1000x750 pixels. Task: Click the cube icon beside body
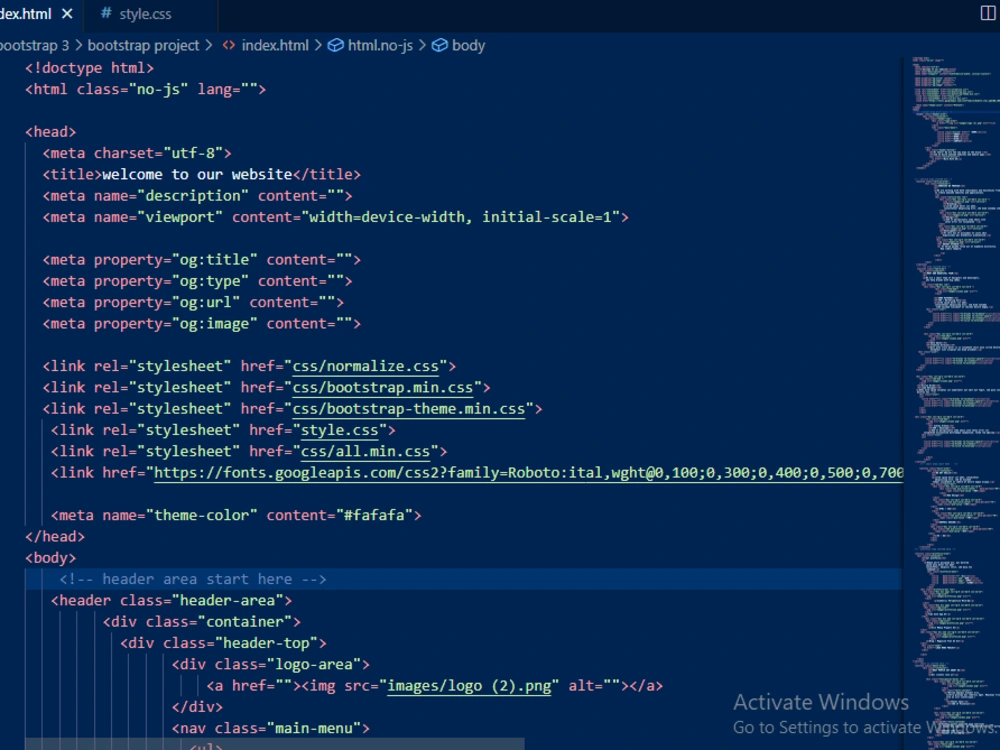[x=439, y=45]
